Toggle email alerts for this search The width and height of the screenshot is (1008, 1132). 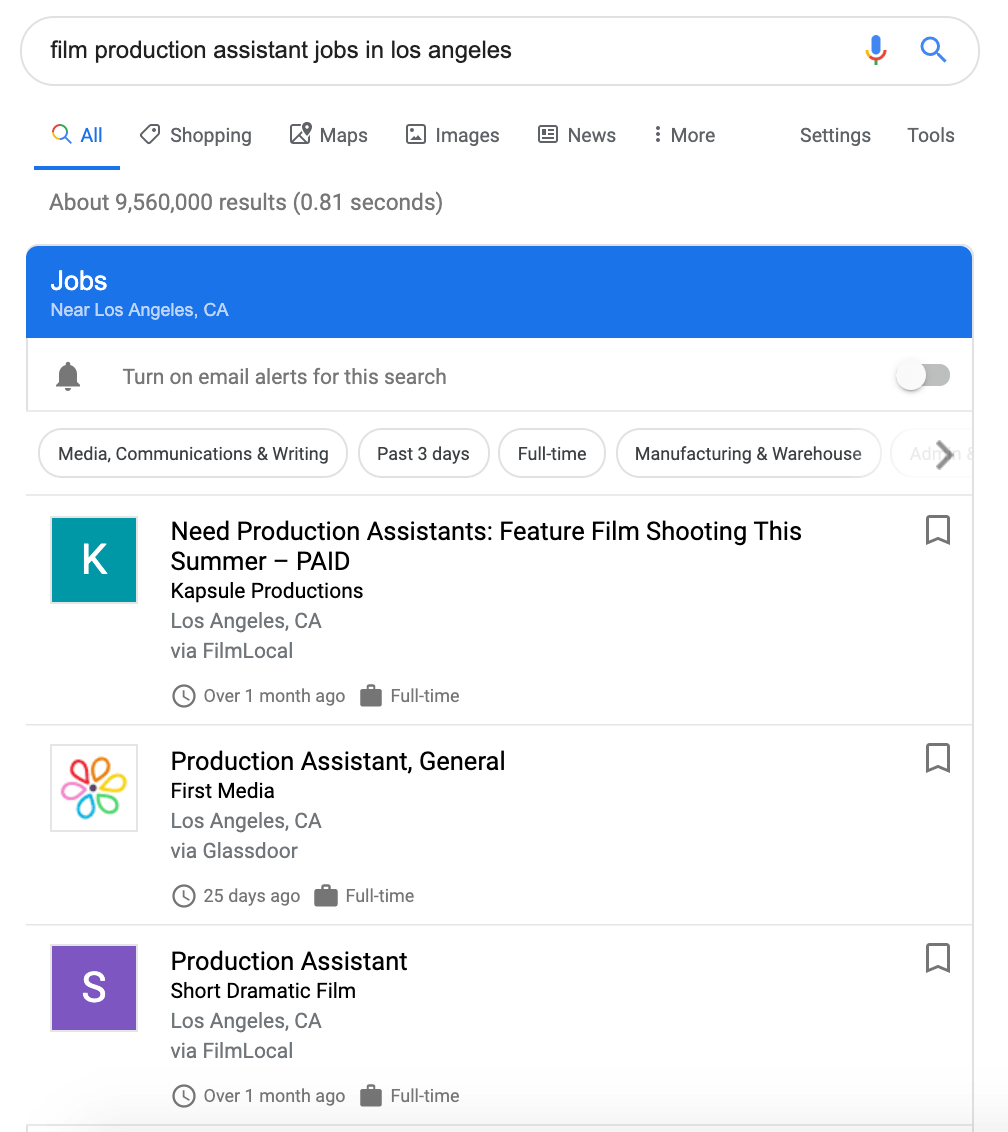pyautogui.click(x=923, y=375)
